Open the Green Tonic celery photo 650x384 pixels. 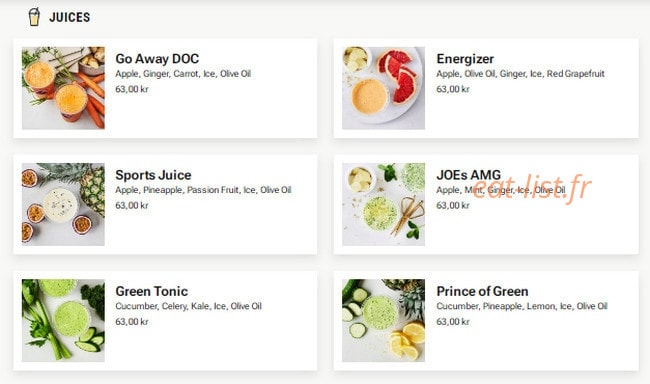(x=63, y=320)
